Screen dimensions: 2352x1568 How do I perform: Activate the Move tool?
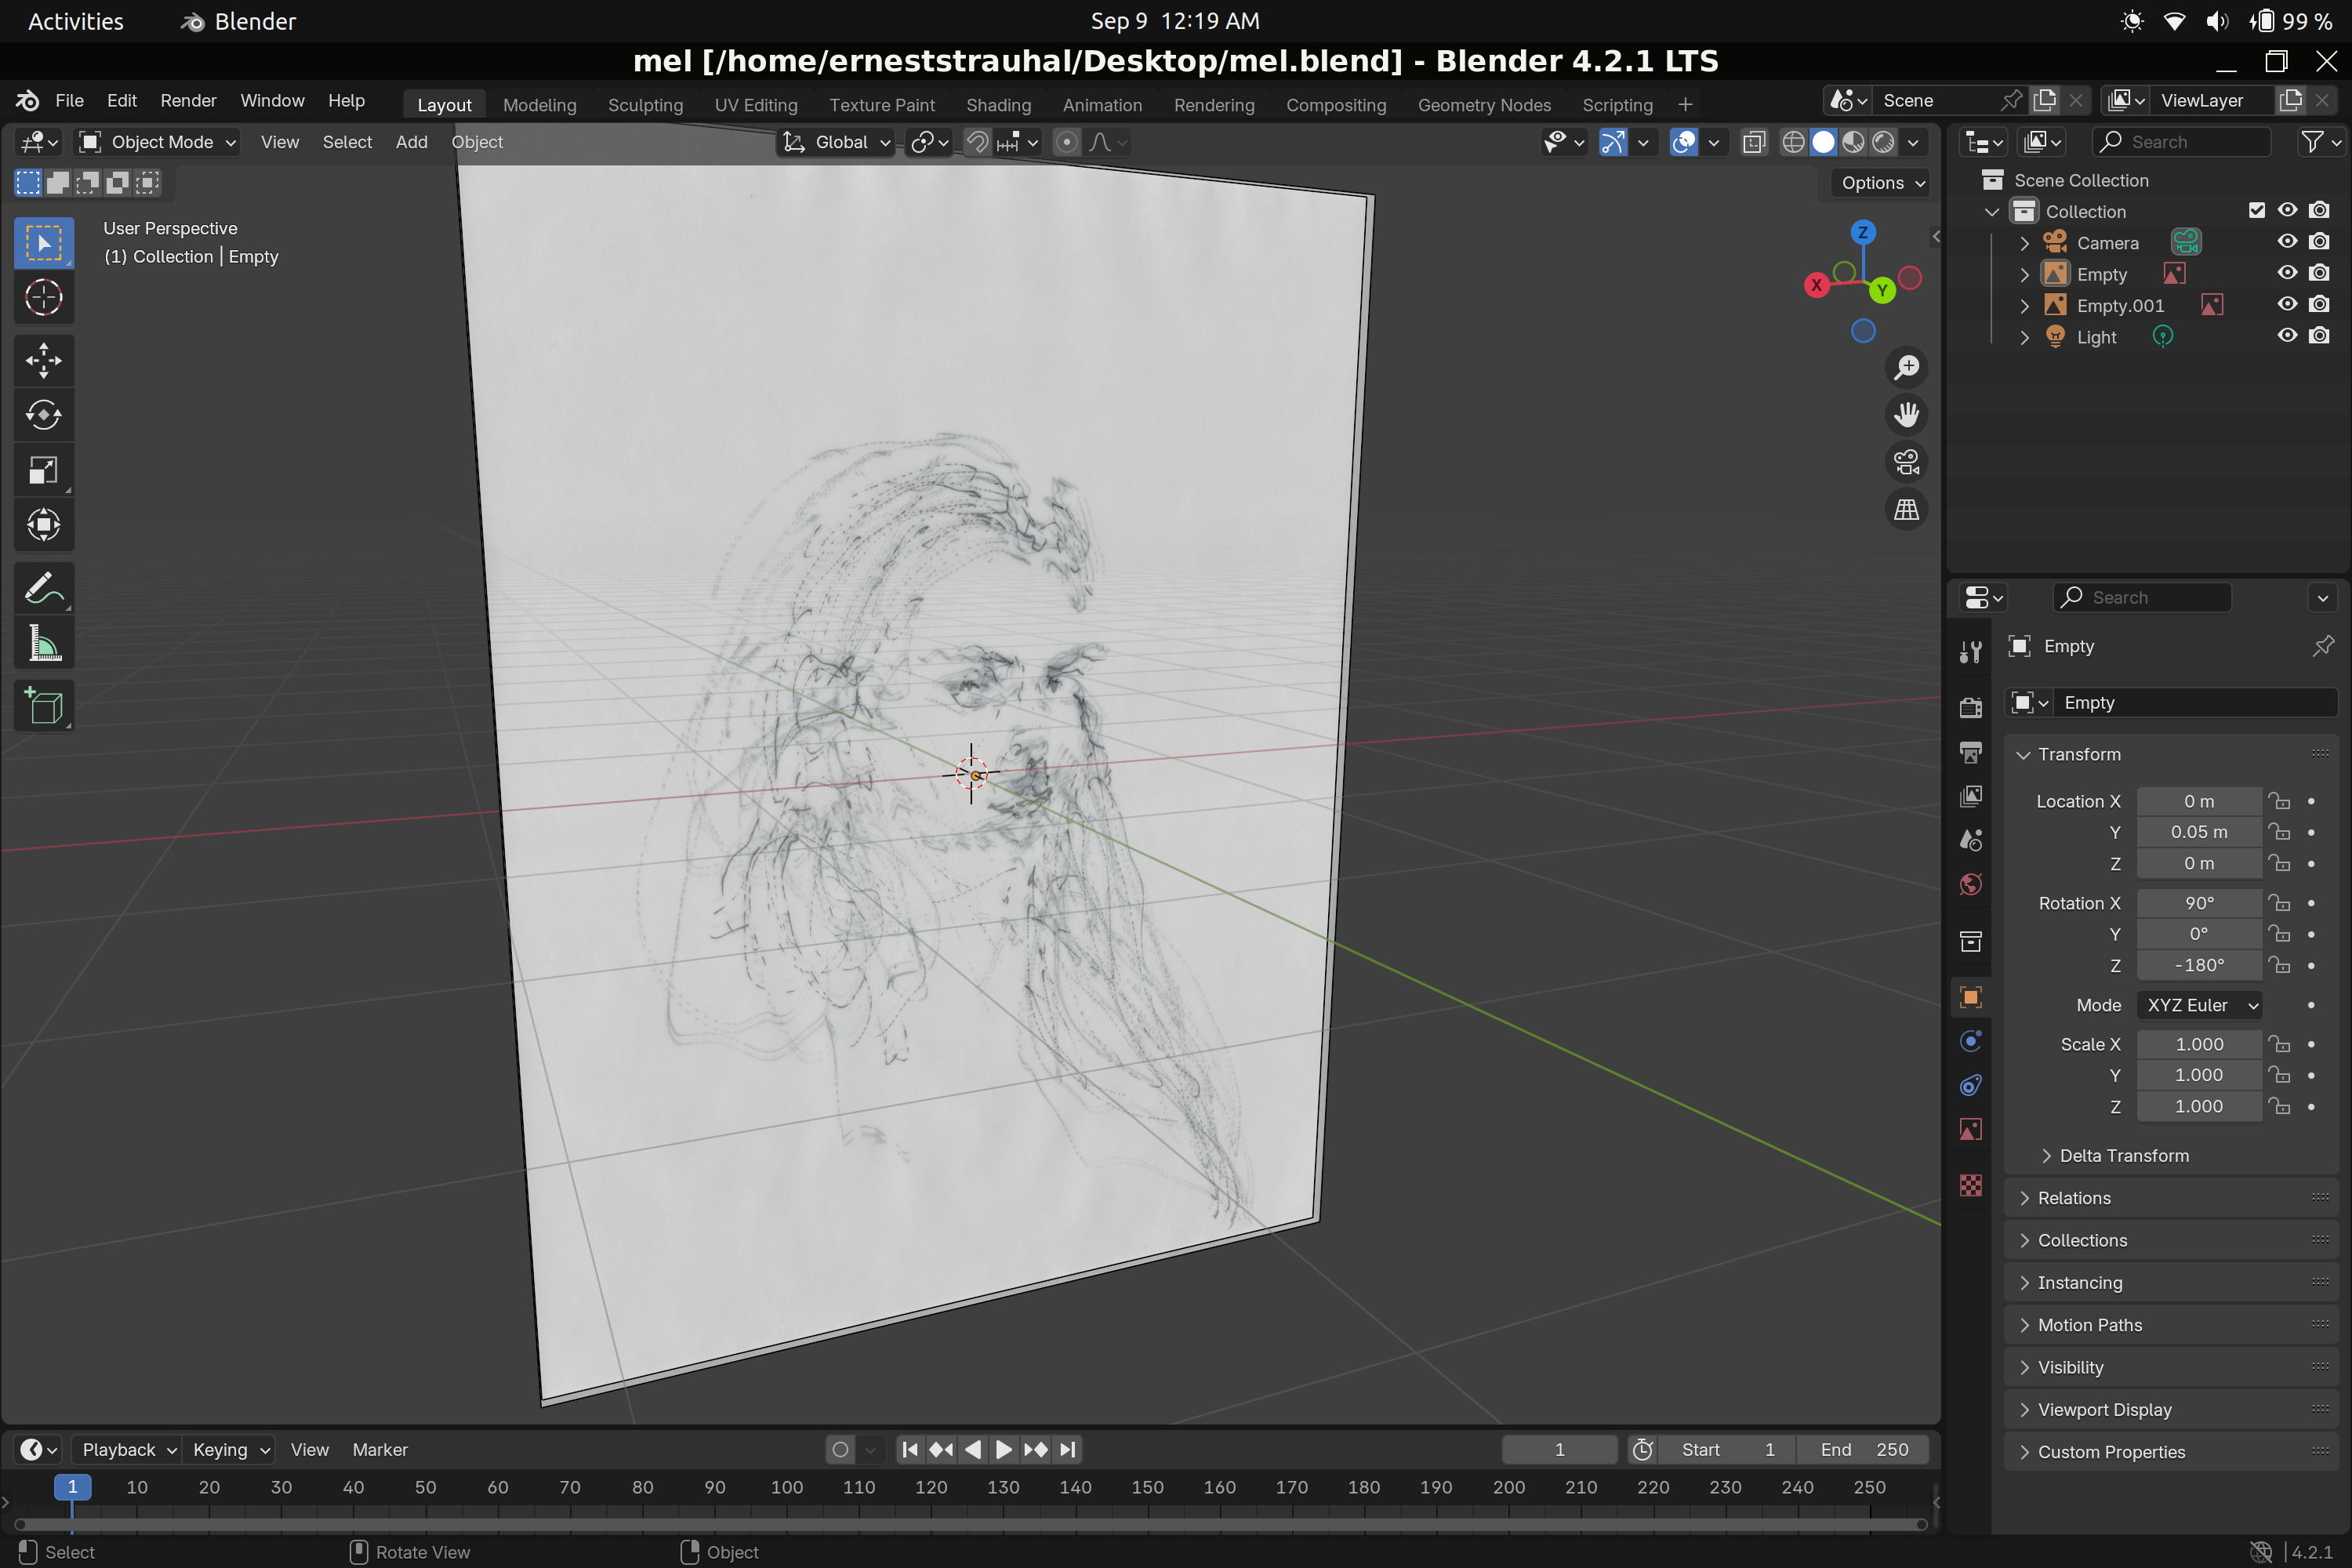click(x=43, y=361)
